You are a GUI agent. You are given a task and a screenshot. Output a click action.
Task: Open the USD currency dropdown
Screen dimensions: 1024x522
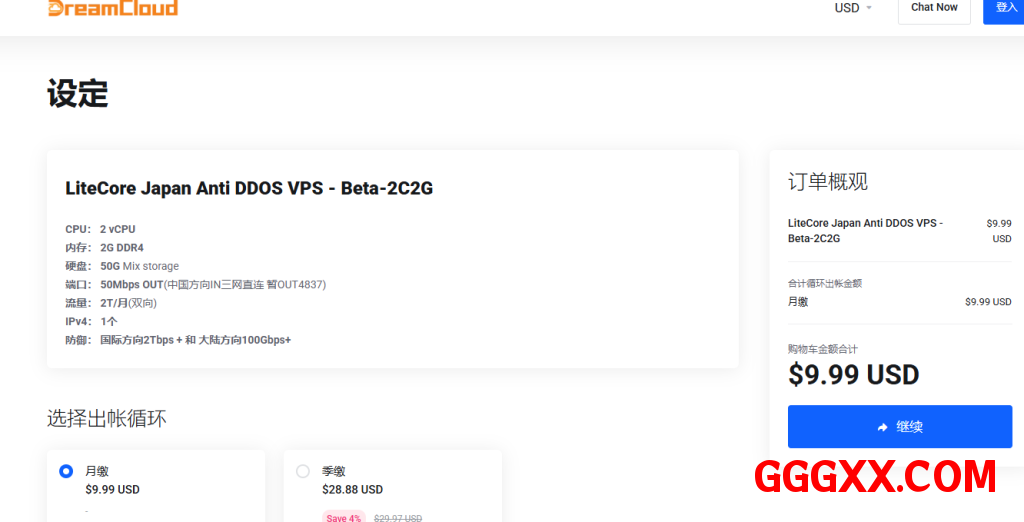click(853, 8)
